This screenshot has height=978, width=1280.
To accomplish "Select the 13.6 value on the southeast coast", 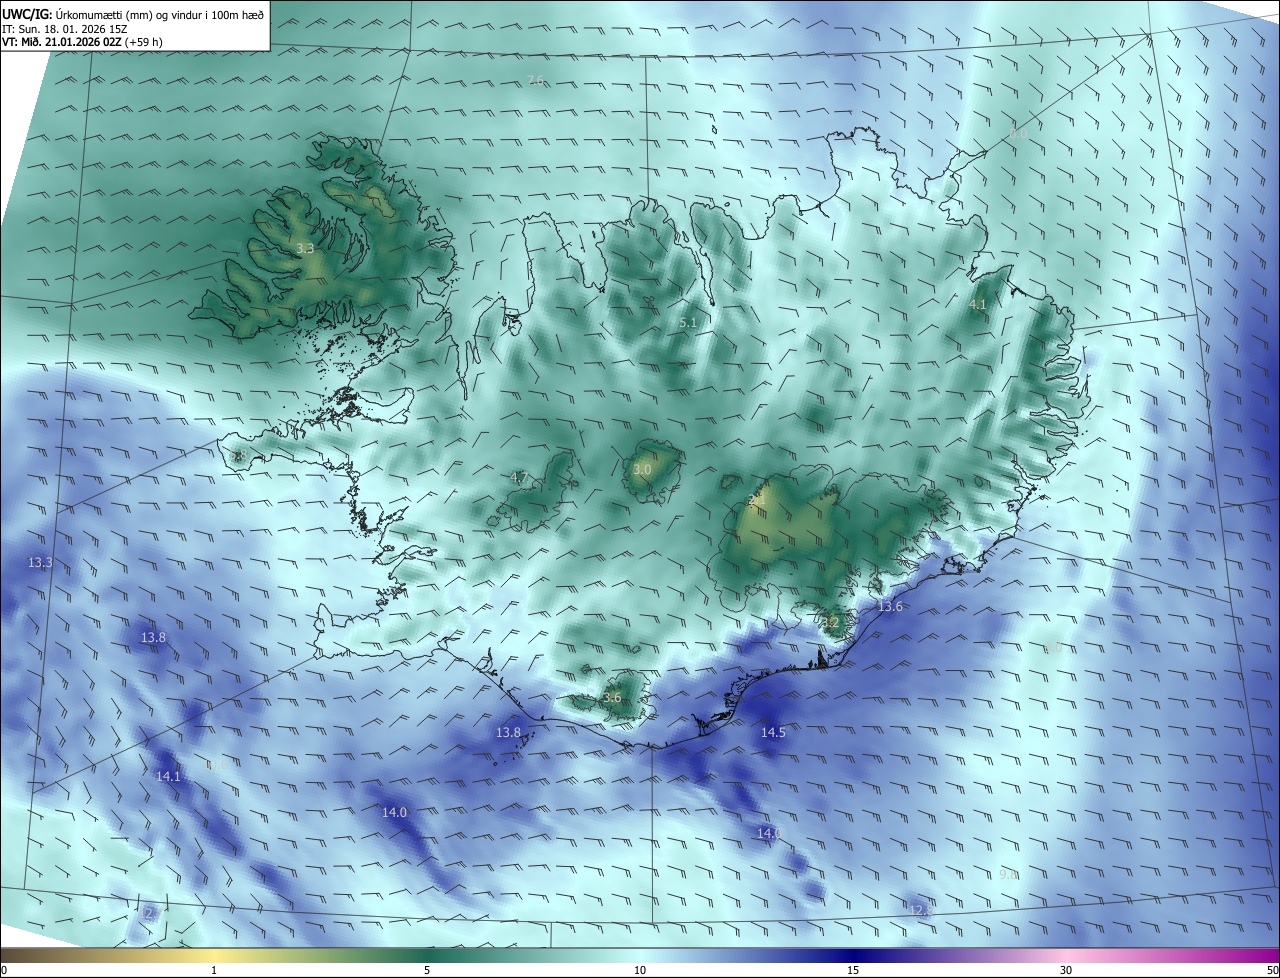I will coord(890,607).
